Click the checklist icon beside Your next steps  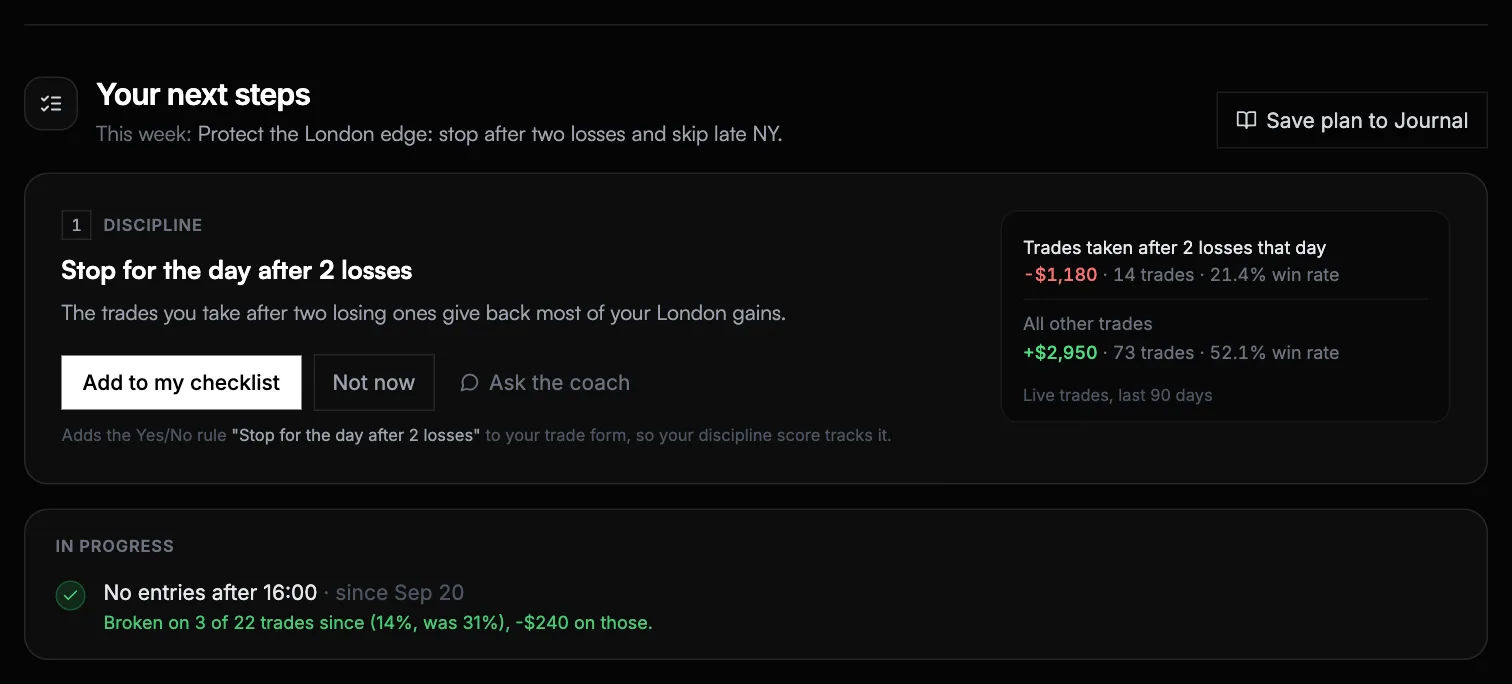(x=51, y=103)
